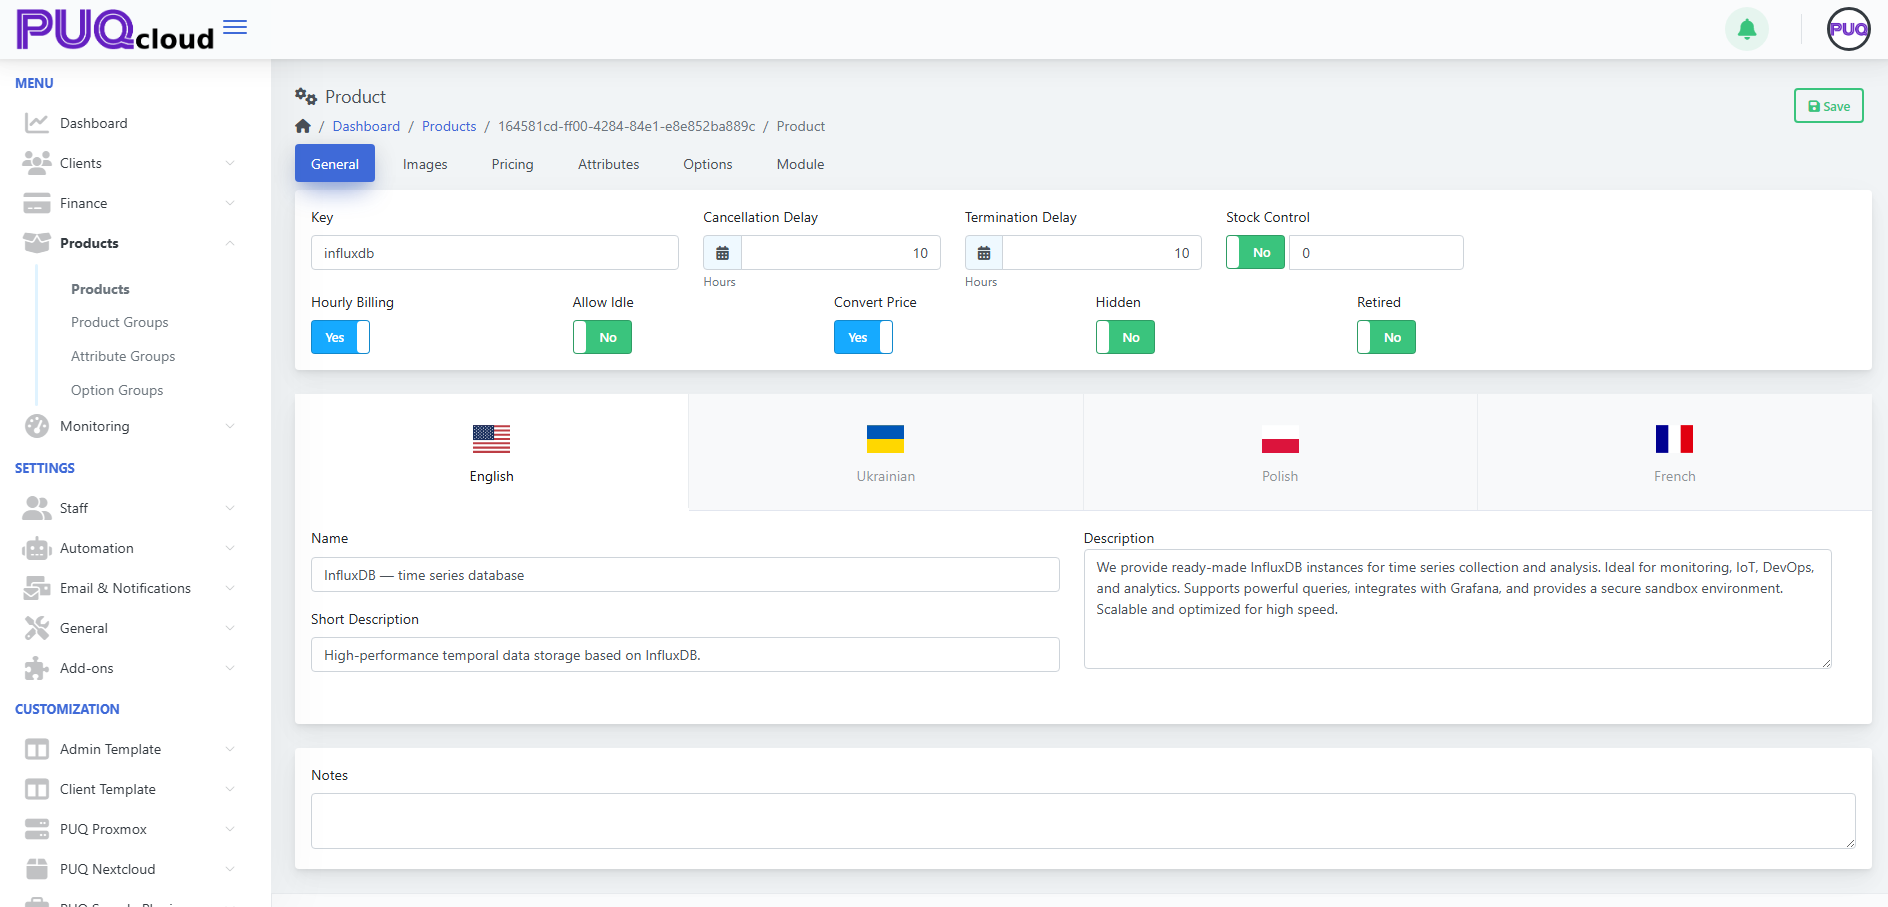Open Dashboard breadcrumb link
Image resolution: width=1888 pixels, height=907 pixels.
click(366, 126)
